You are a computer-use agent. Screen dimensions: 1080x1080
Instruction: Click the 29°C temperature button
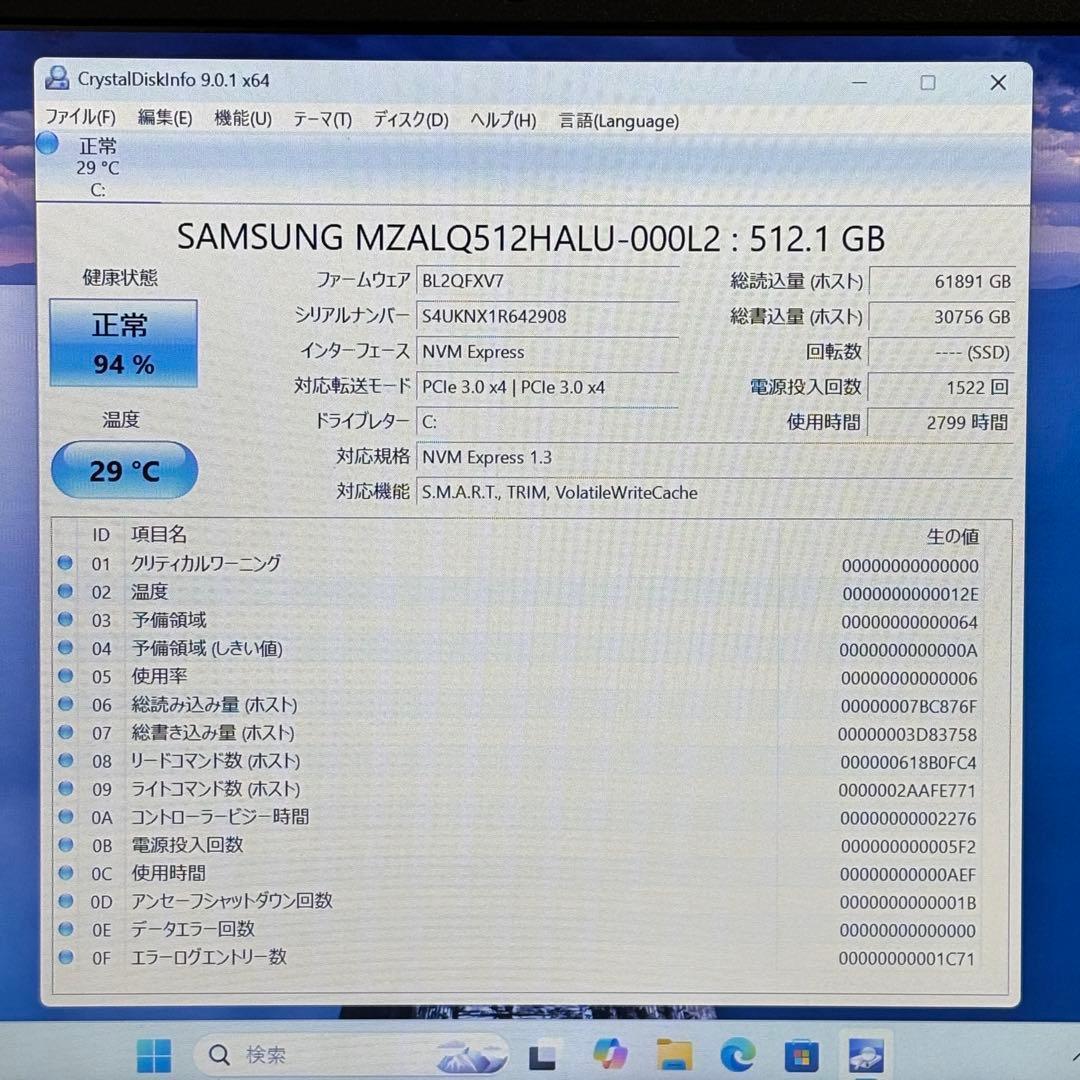coord(123,470)
